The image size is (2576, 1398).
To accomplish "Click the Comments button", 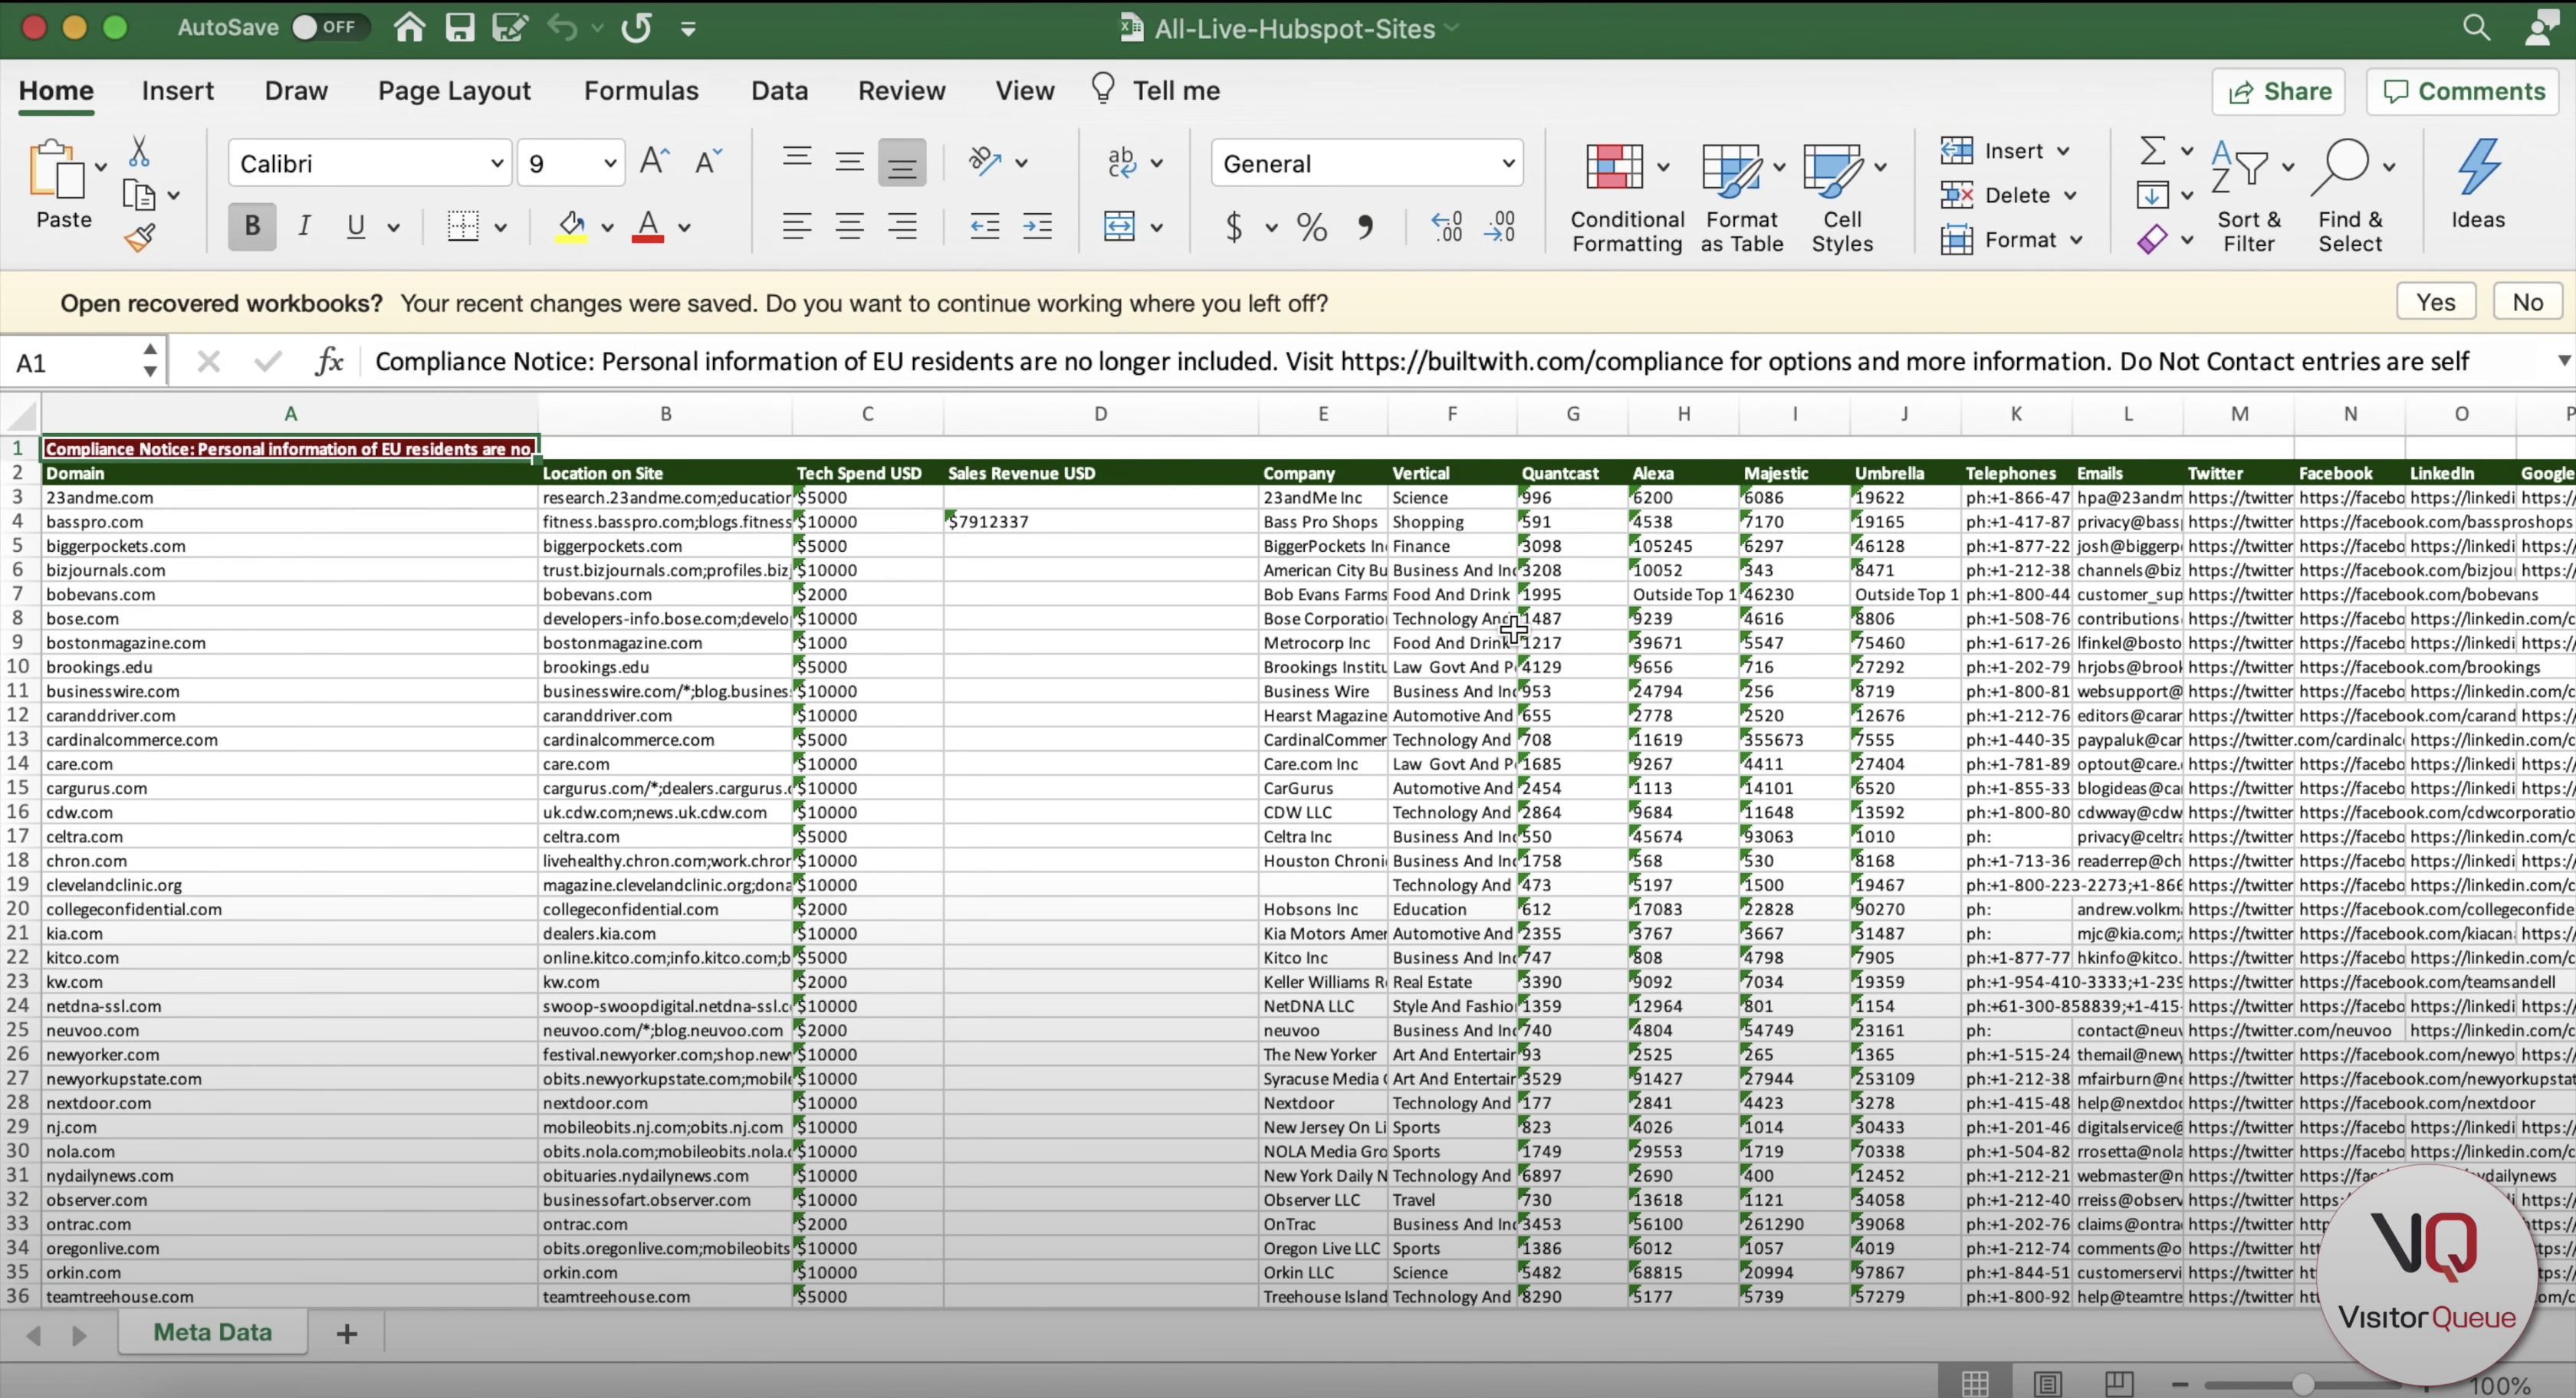I will 2463,91.
